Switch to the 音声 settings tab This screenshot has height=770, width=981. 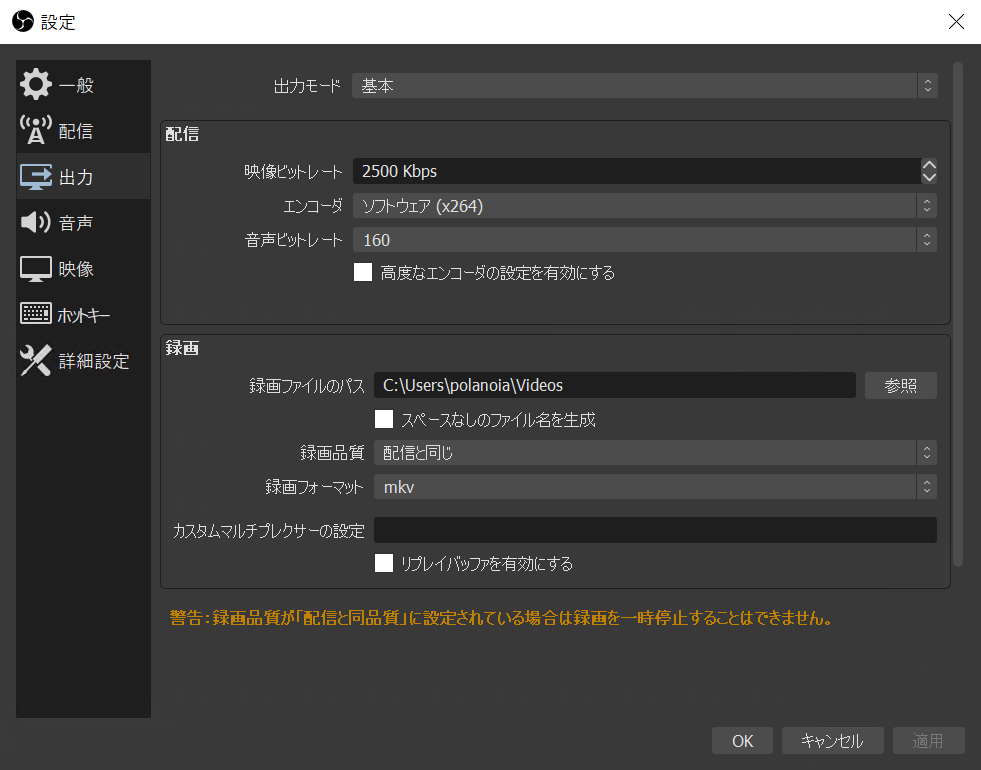(83, 222)
